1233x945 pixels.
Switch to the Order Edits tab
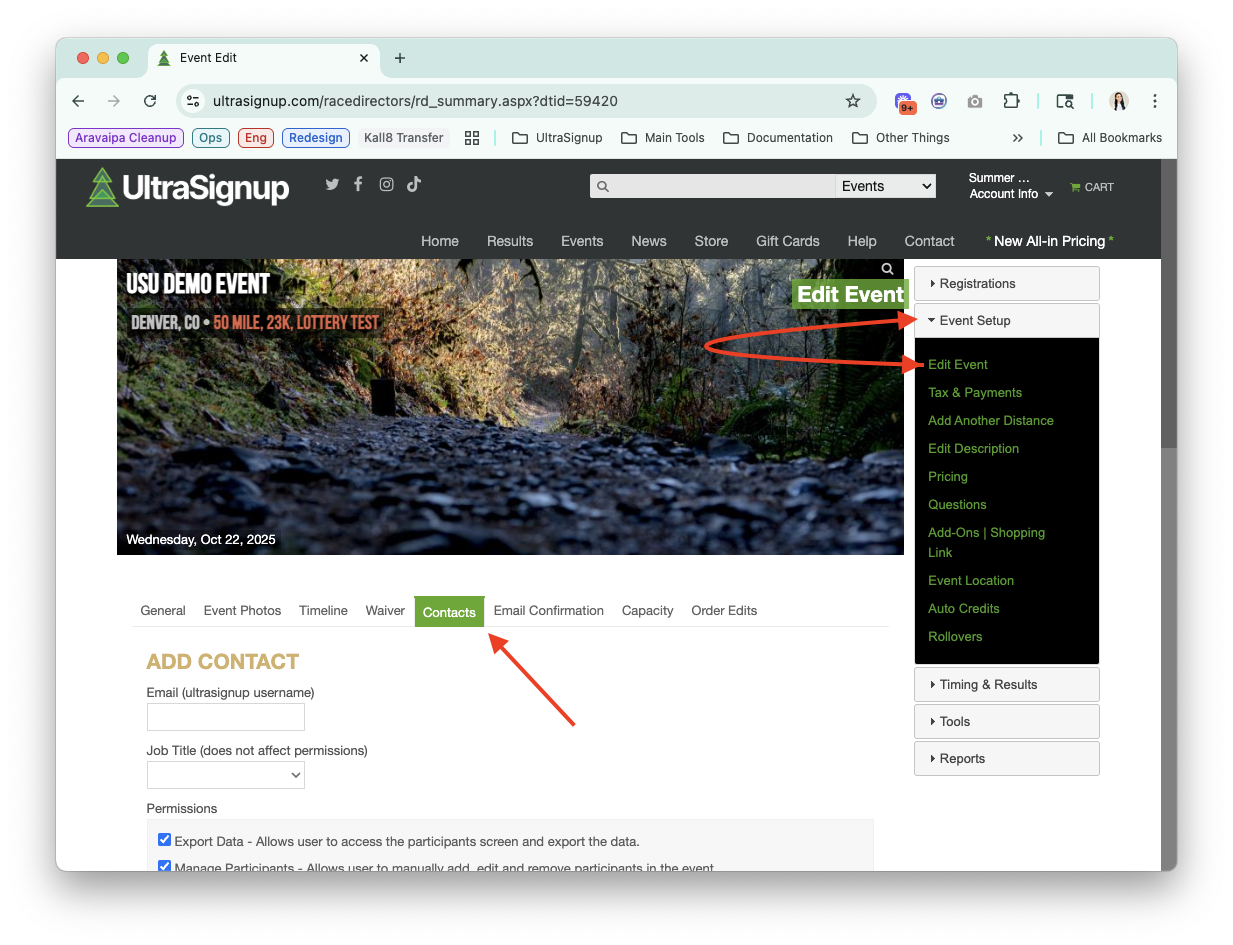click(724, 611)
